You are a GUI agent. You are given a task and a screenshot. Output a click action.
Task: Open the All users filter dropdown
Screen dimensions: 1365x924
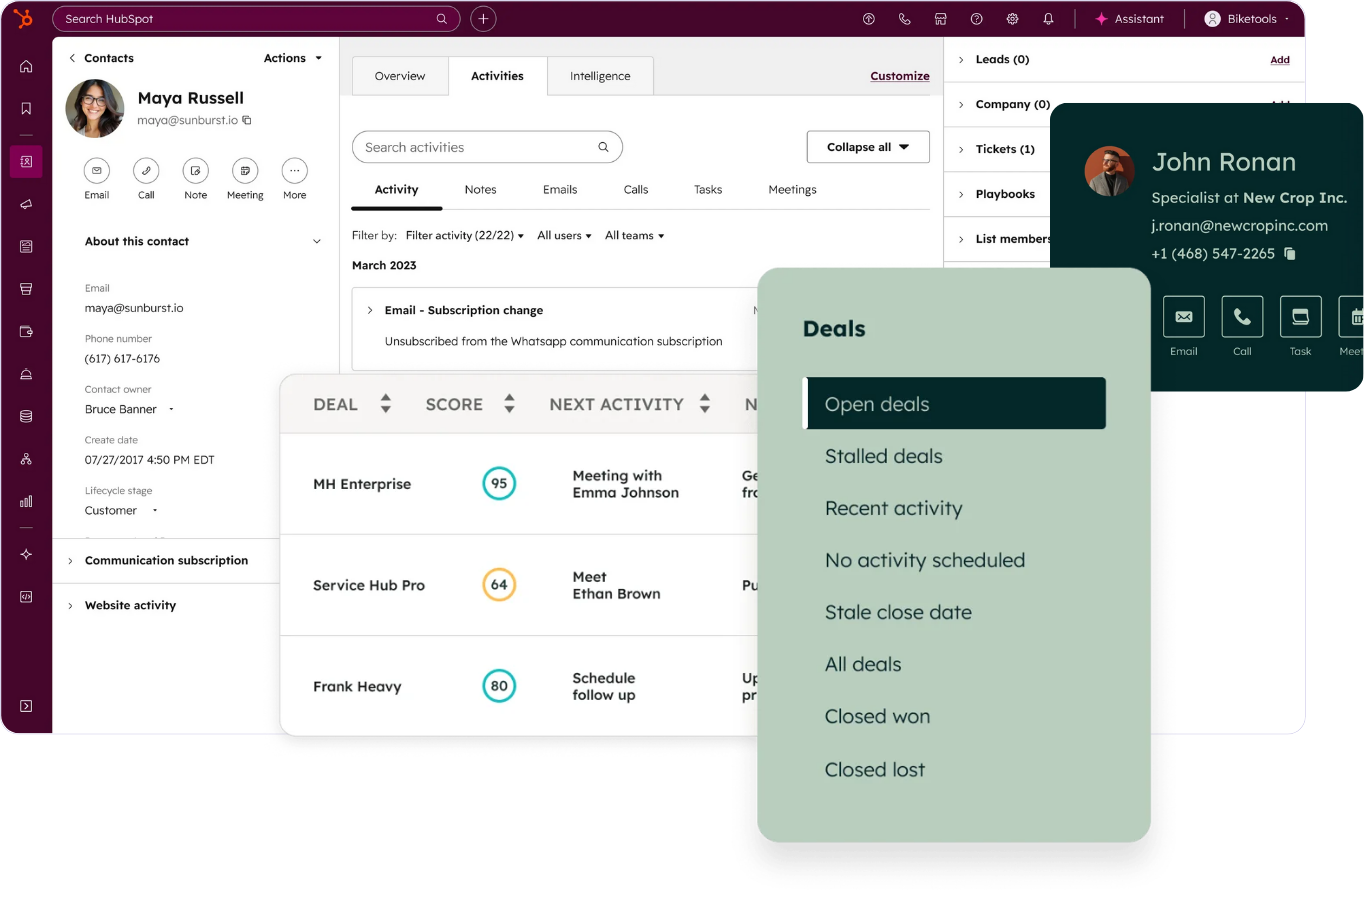(x=563, y=235)
